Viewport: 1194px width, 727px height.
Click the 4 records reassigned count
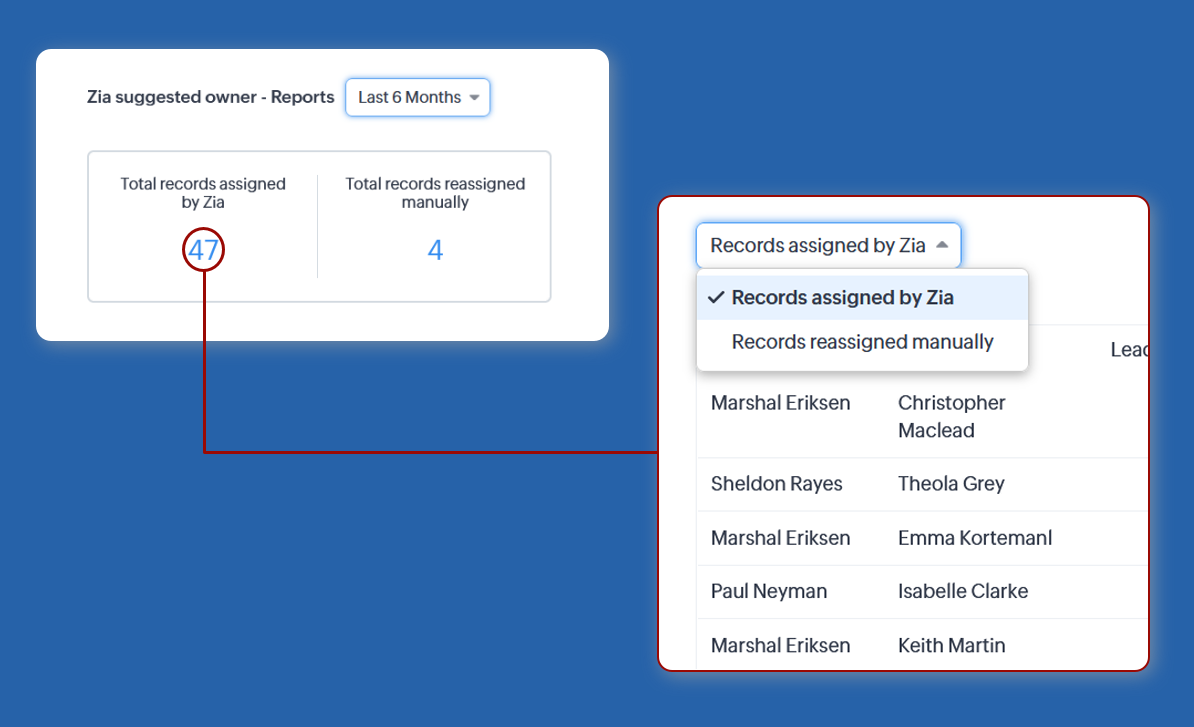click(435, 250)
